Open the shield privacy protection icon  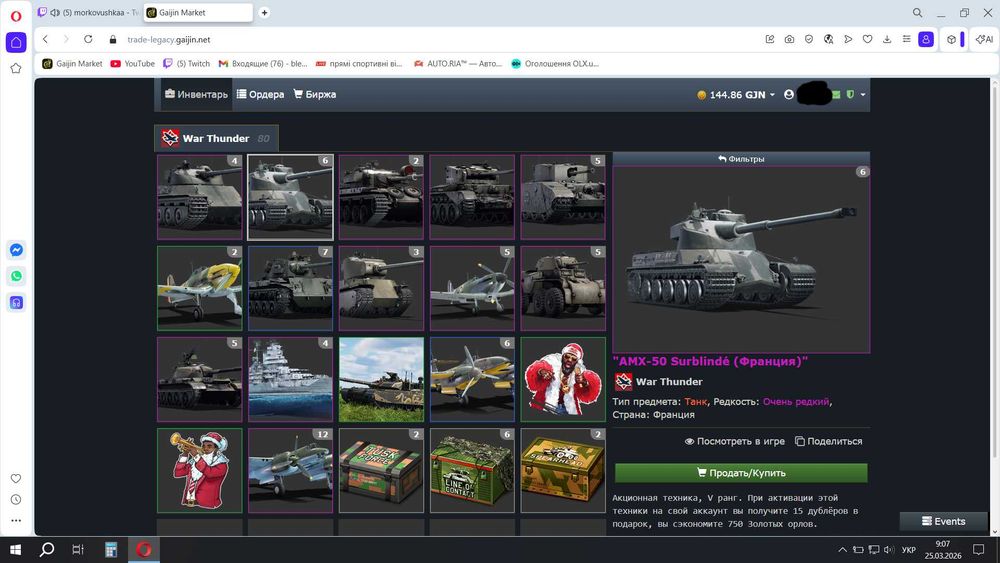pyautogui.click(x=809, y=40)
